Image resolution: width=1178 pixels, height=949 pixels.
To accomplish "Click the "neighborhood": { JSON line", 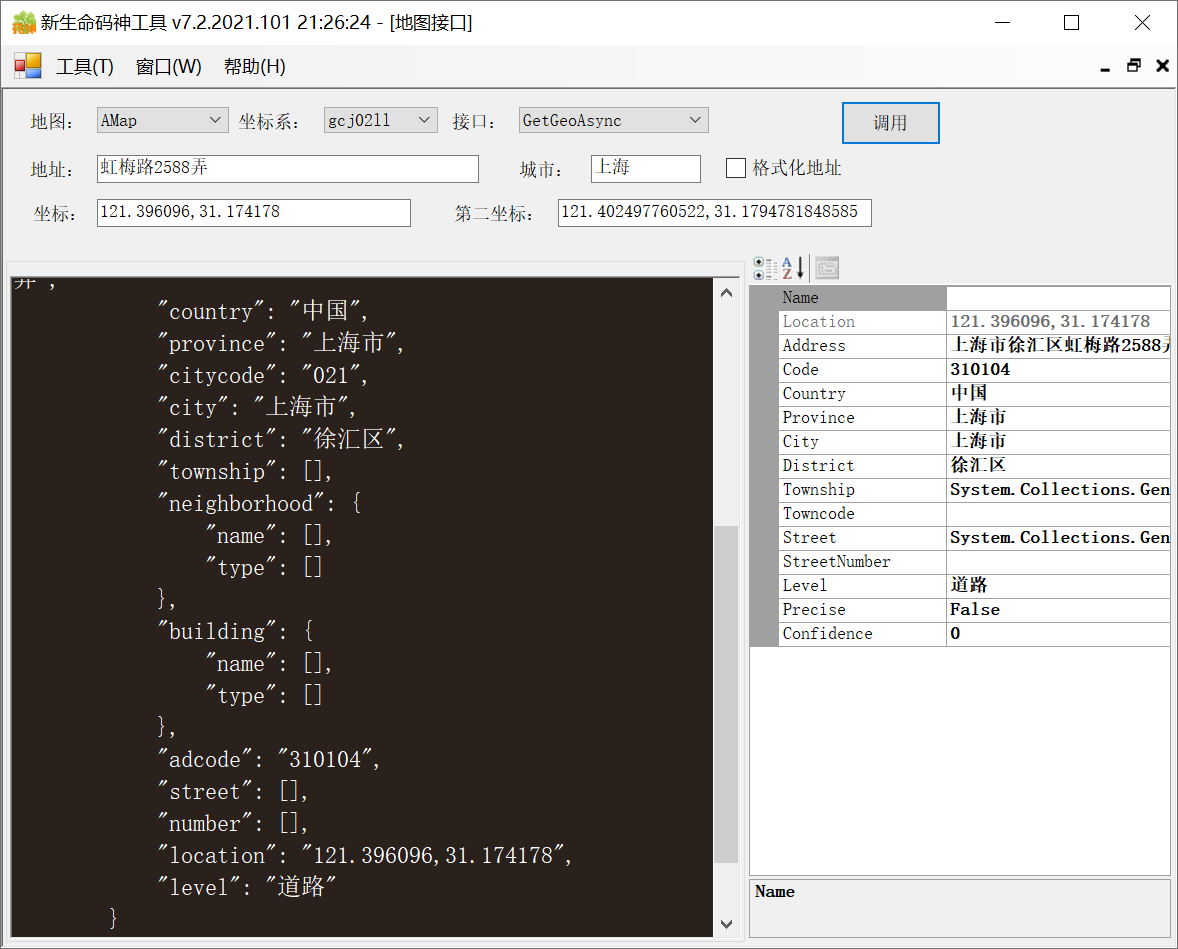I will tap(259, 503).
